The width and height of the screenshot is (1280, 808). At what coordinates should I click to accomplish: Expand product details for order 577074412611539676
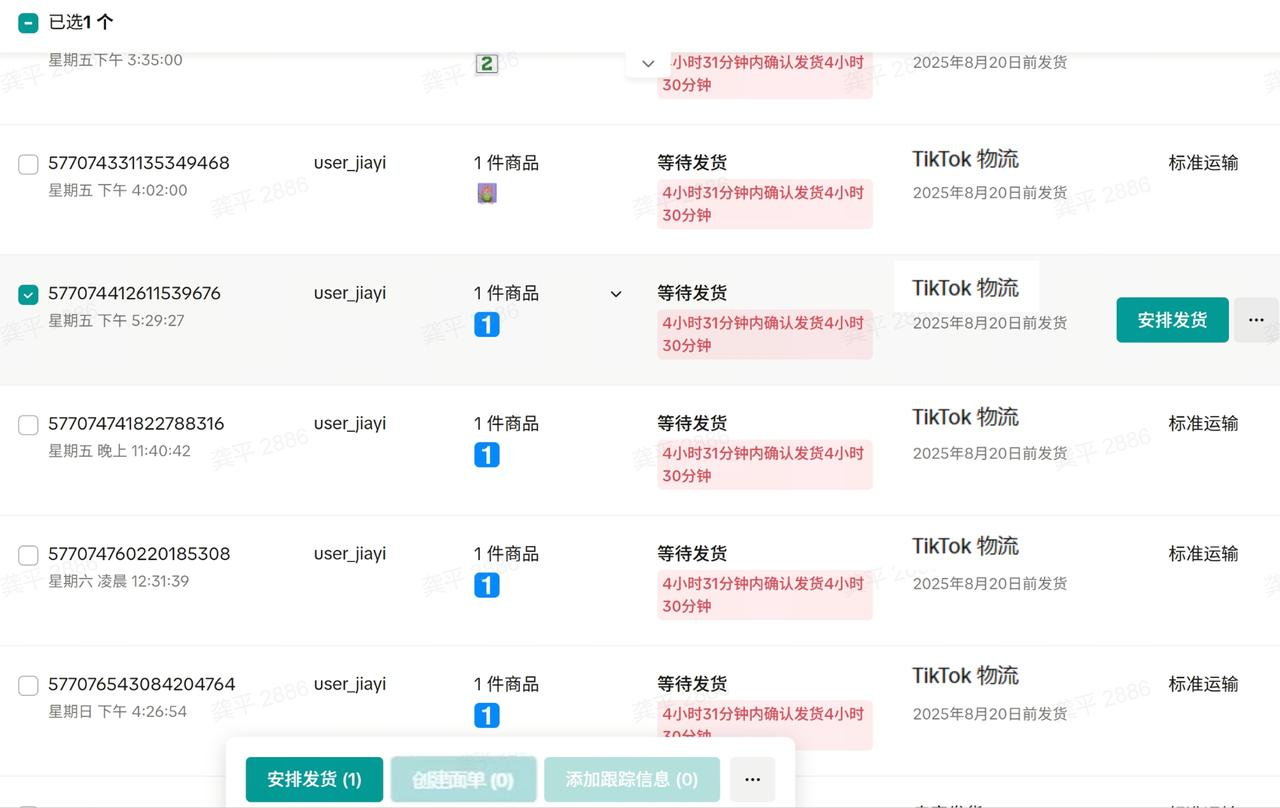616,294
